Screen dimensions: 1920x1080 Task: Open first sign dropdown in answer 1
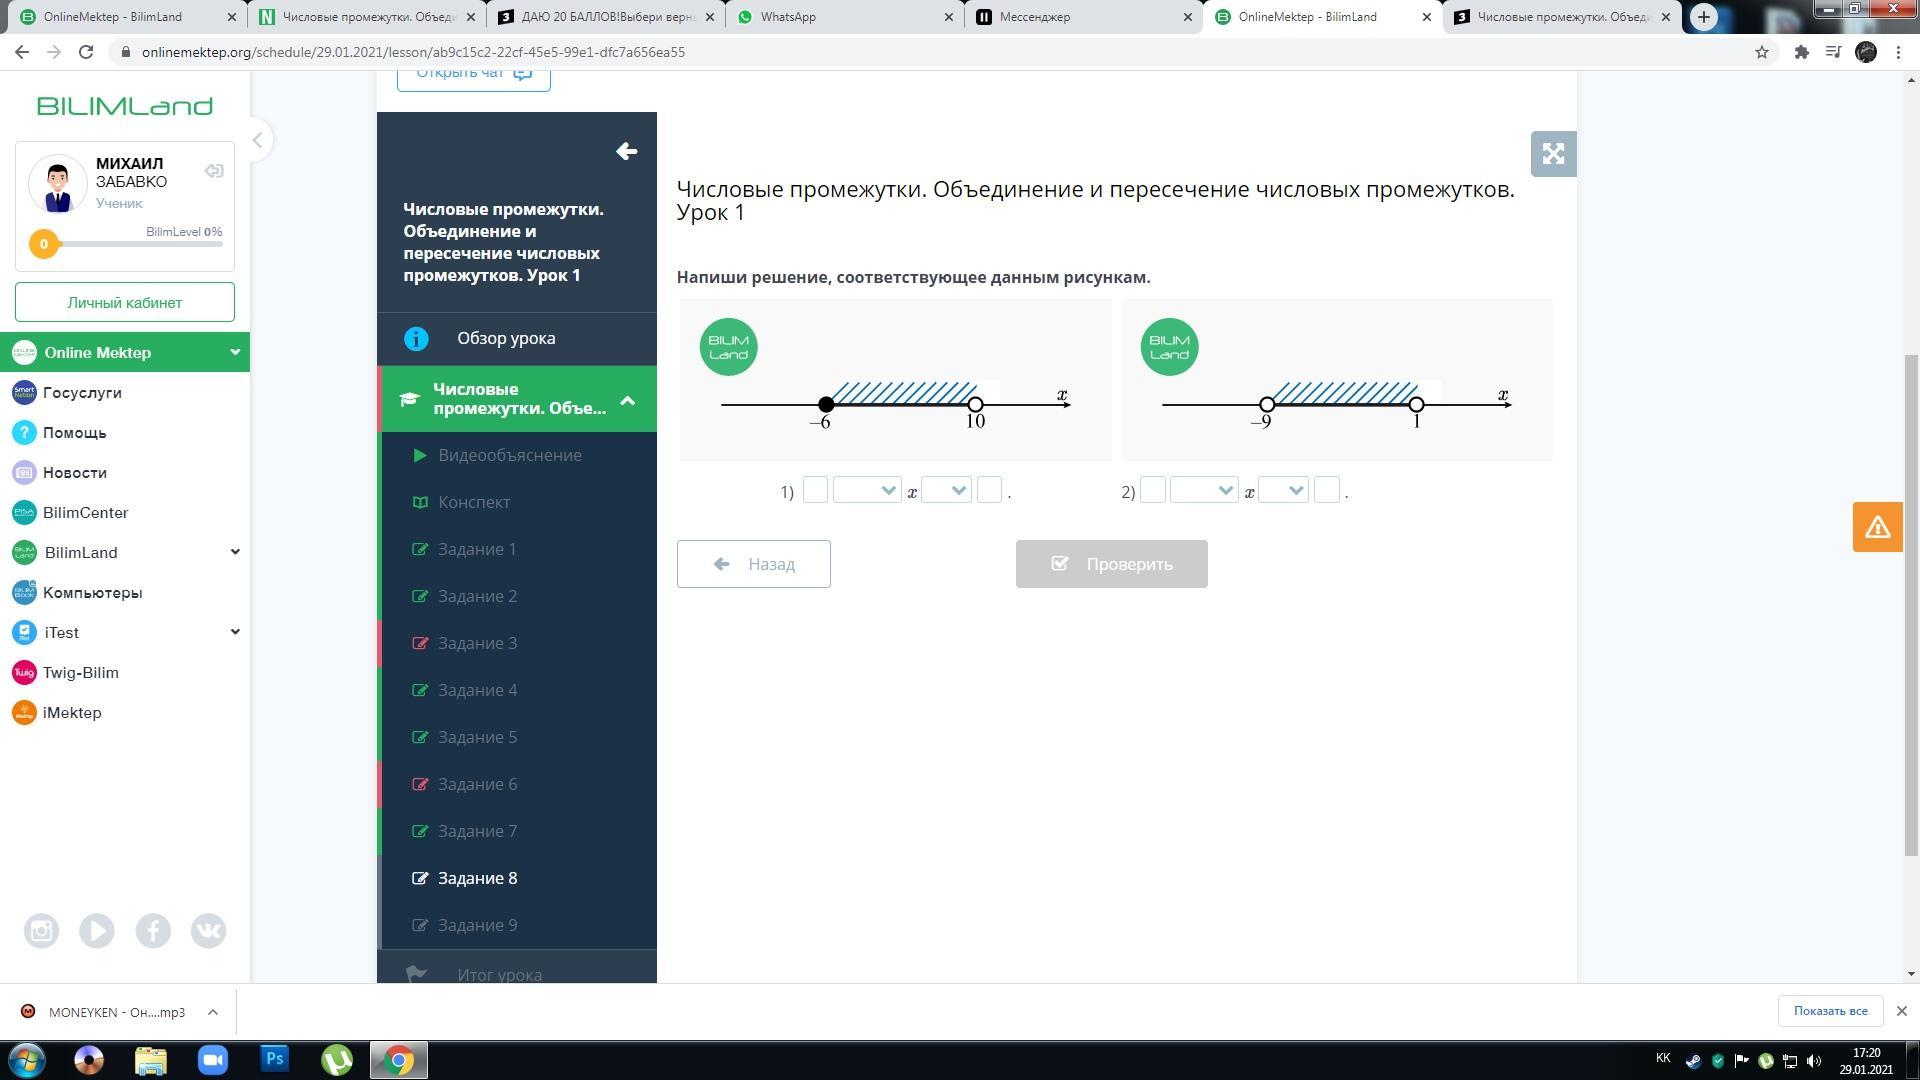click(x=866, y=490)
